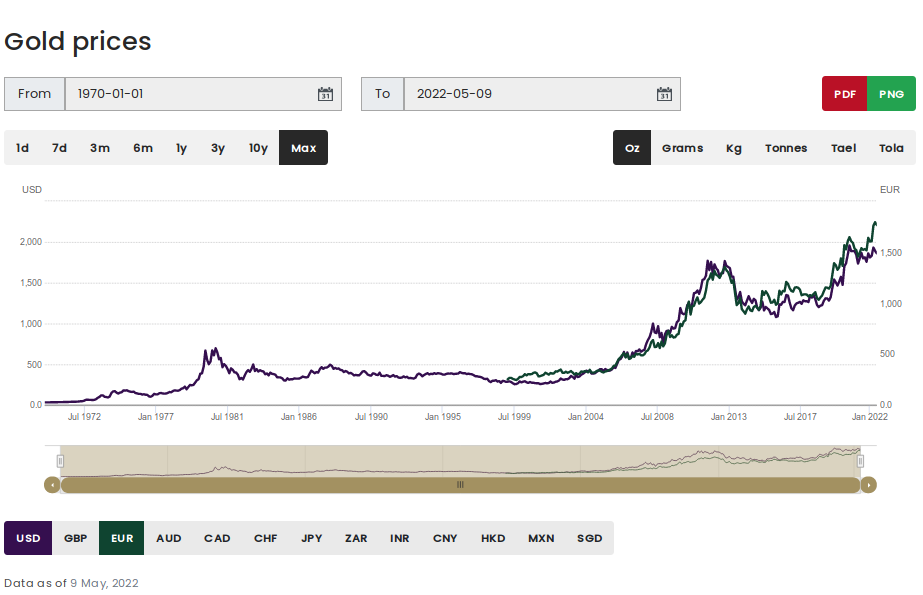Screen dimensions: 923x595
Task: Select the 1y time range
Action: (x=181, y=148)
